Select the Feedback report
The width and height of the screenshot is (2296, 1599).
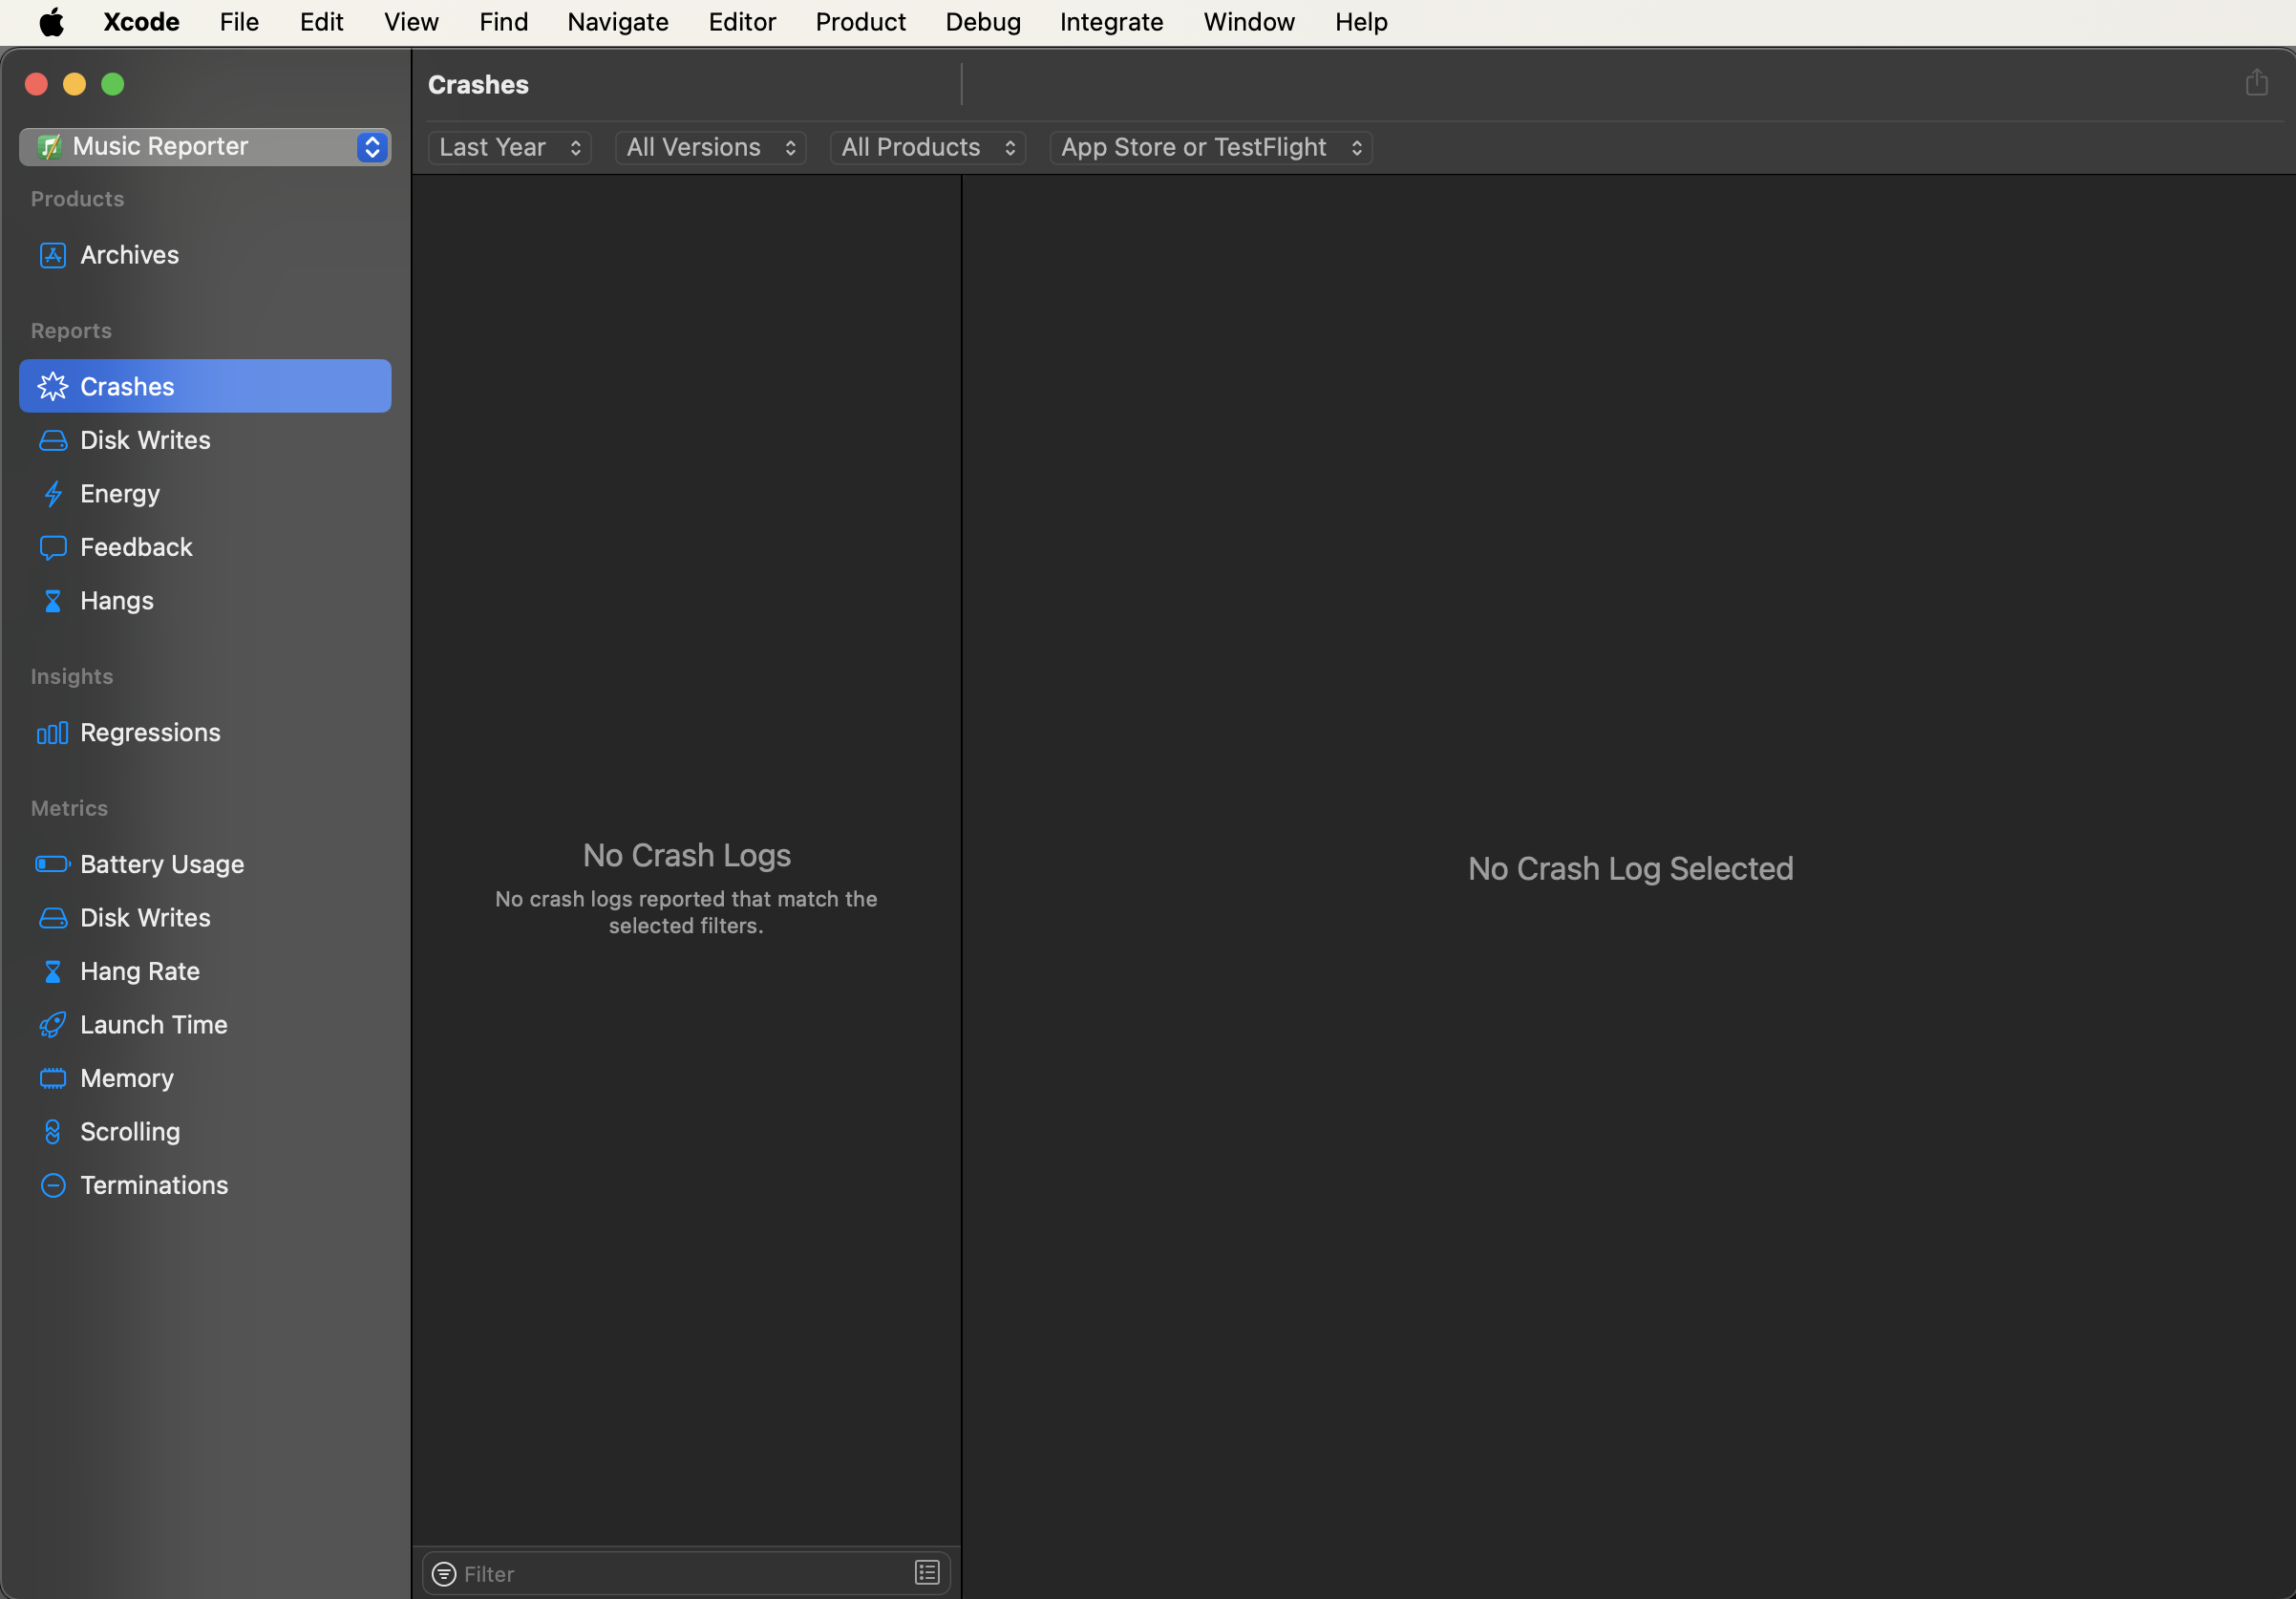(x=205, y=547)
